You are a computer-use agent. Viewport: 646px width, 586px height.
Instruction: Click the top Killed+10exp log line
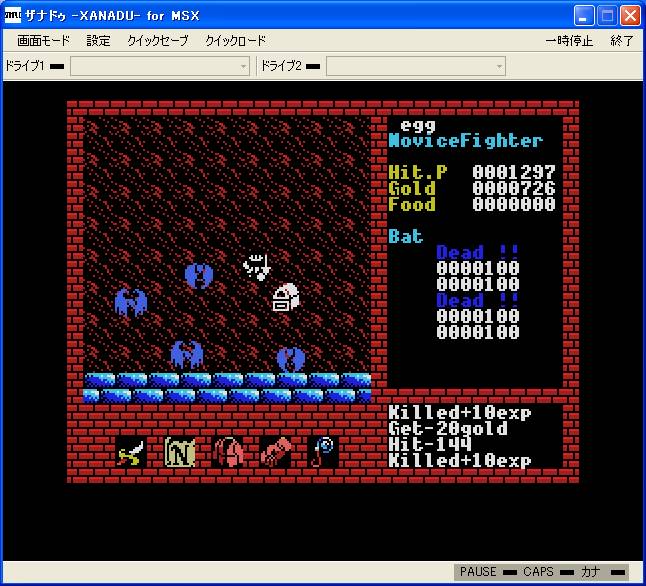point(460,413)
